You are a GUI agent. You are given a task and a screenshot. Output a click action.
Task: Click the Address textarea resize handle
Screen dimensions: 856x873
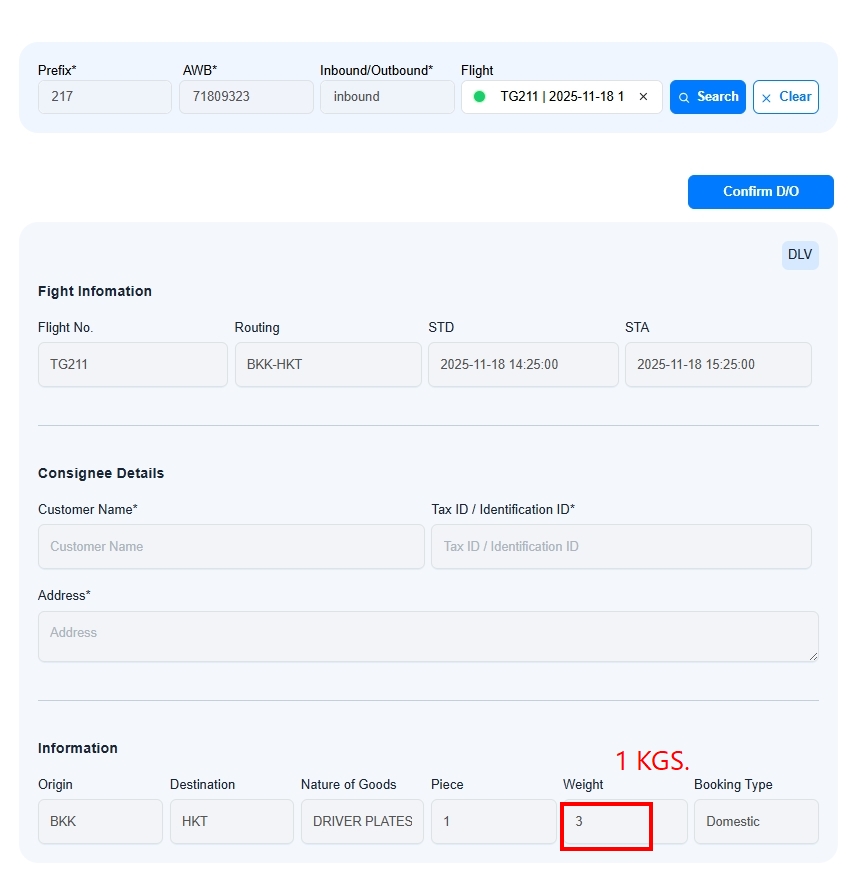click(x=813, y=656)
